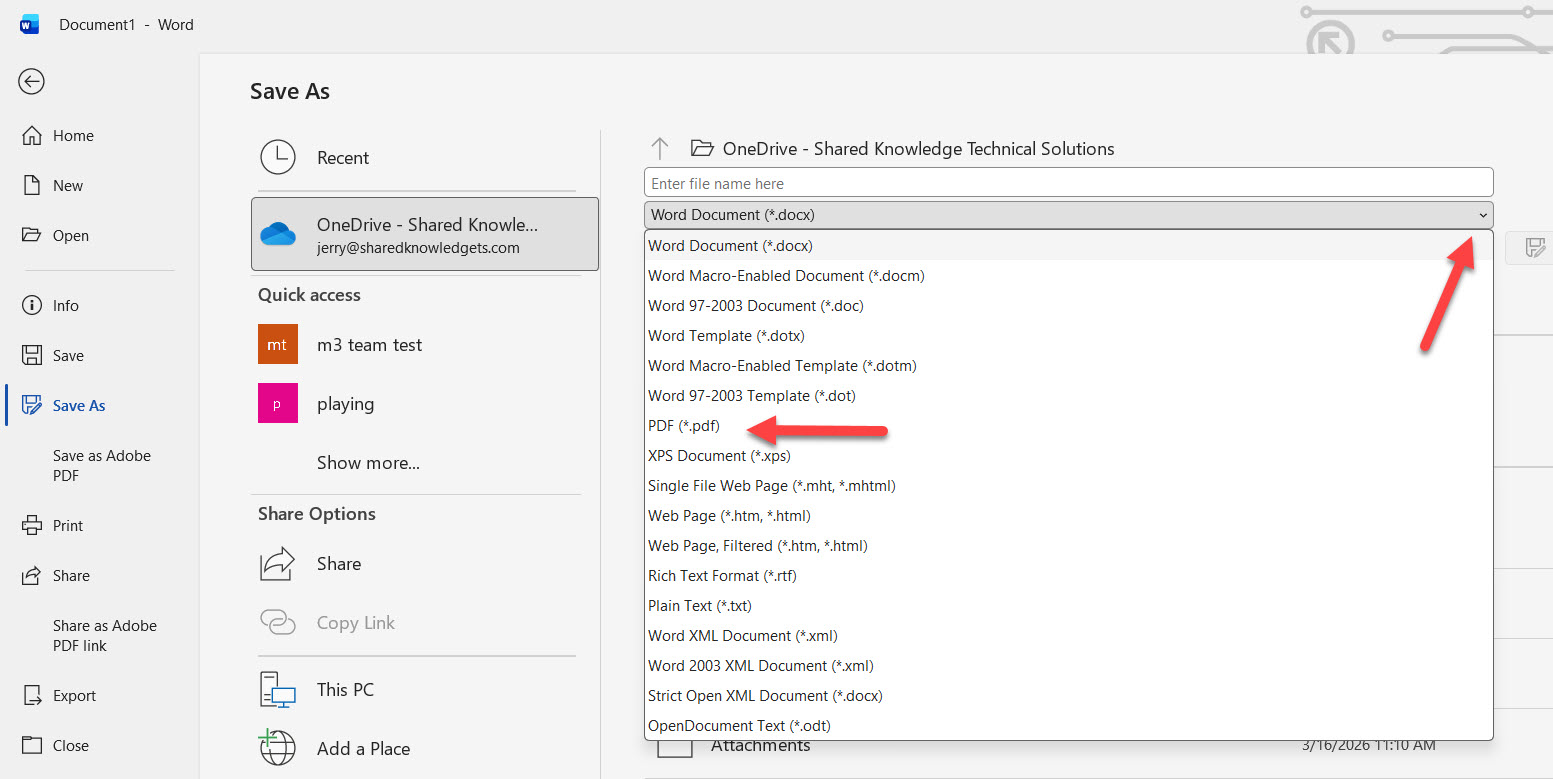Choose Web Page (*.htm, *.html)
This screenshot has height=779, width=1553.
click(x=1068, y=516)
